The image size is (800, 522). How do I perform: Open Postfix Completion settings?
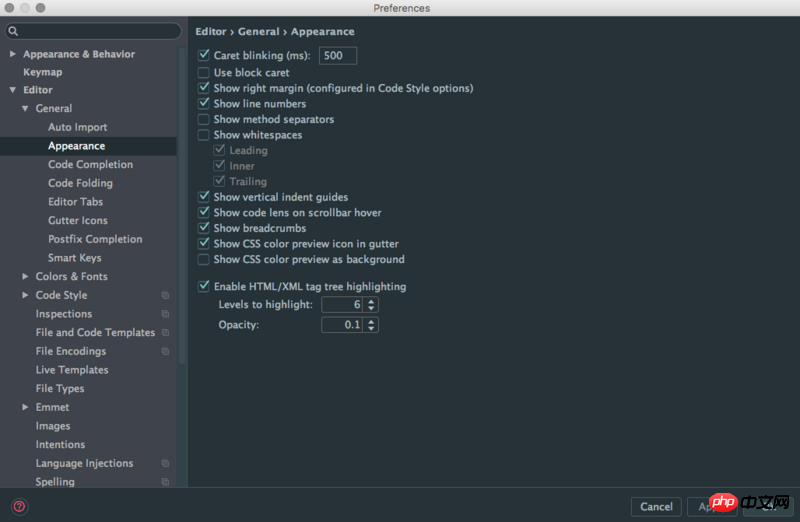[x=95, y=239]
